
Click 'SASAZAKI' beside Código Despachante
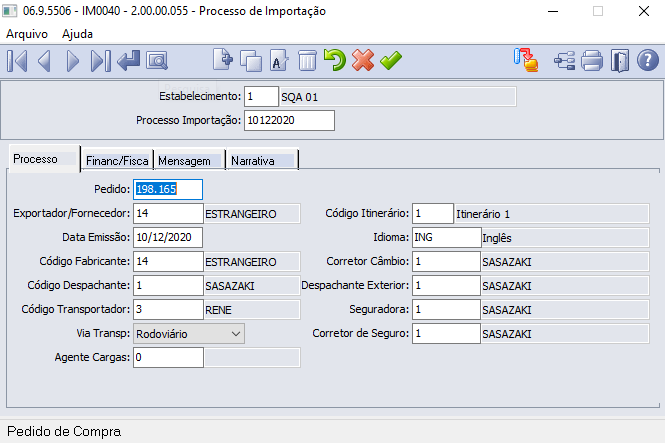(x=230, y=286)
